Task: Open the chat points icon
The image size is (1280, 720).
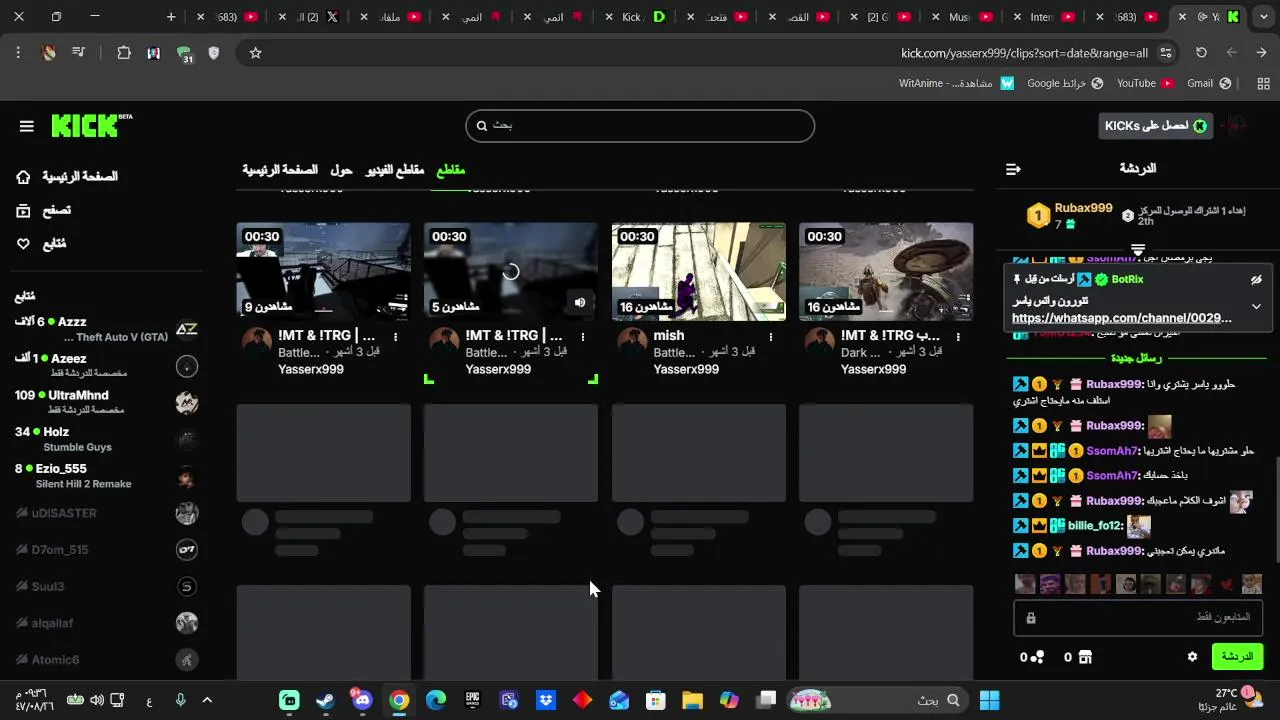Action: pos(1038,657)
